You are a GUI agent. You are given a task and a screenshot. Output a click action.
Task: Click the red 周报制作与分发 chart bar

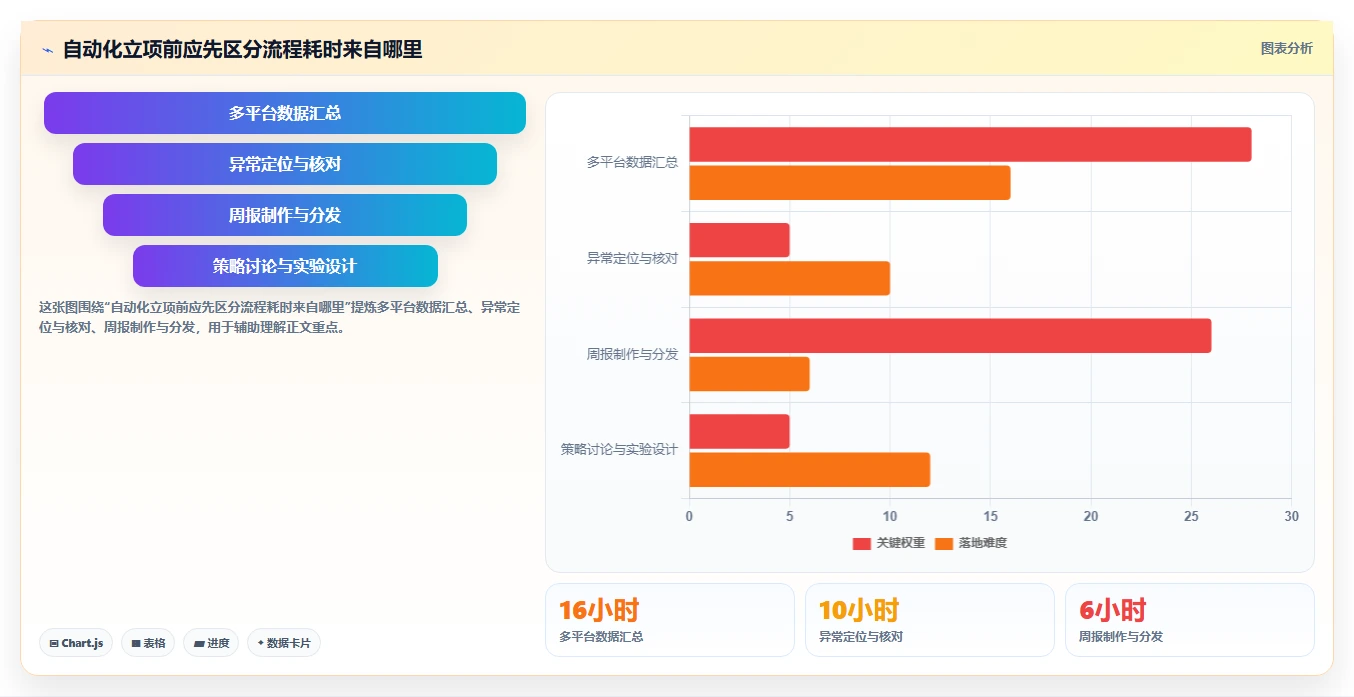point(950,336)
